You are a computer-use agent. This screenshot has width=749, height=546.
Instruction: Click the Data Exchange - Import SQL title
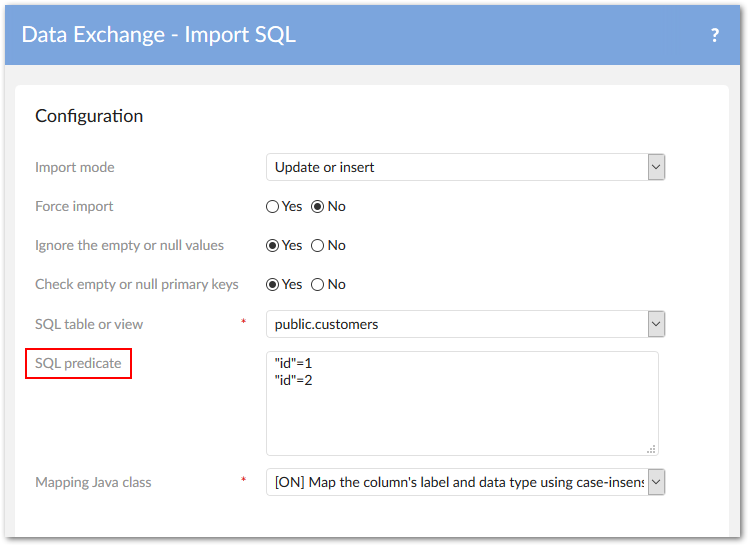[x=158, y=35]
